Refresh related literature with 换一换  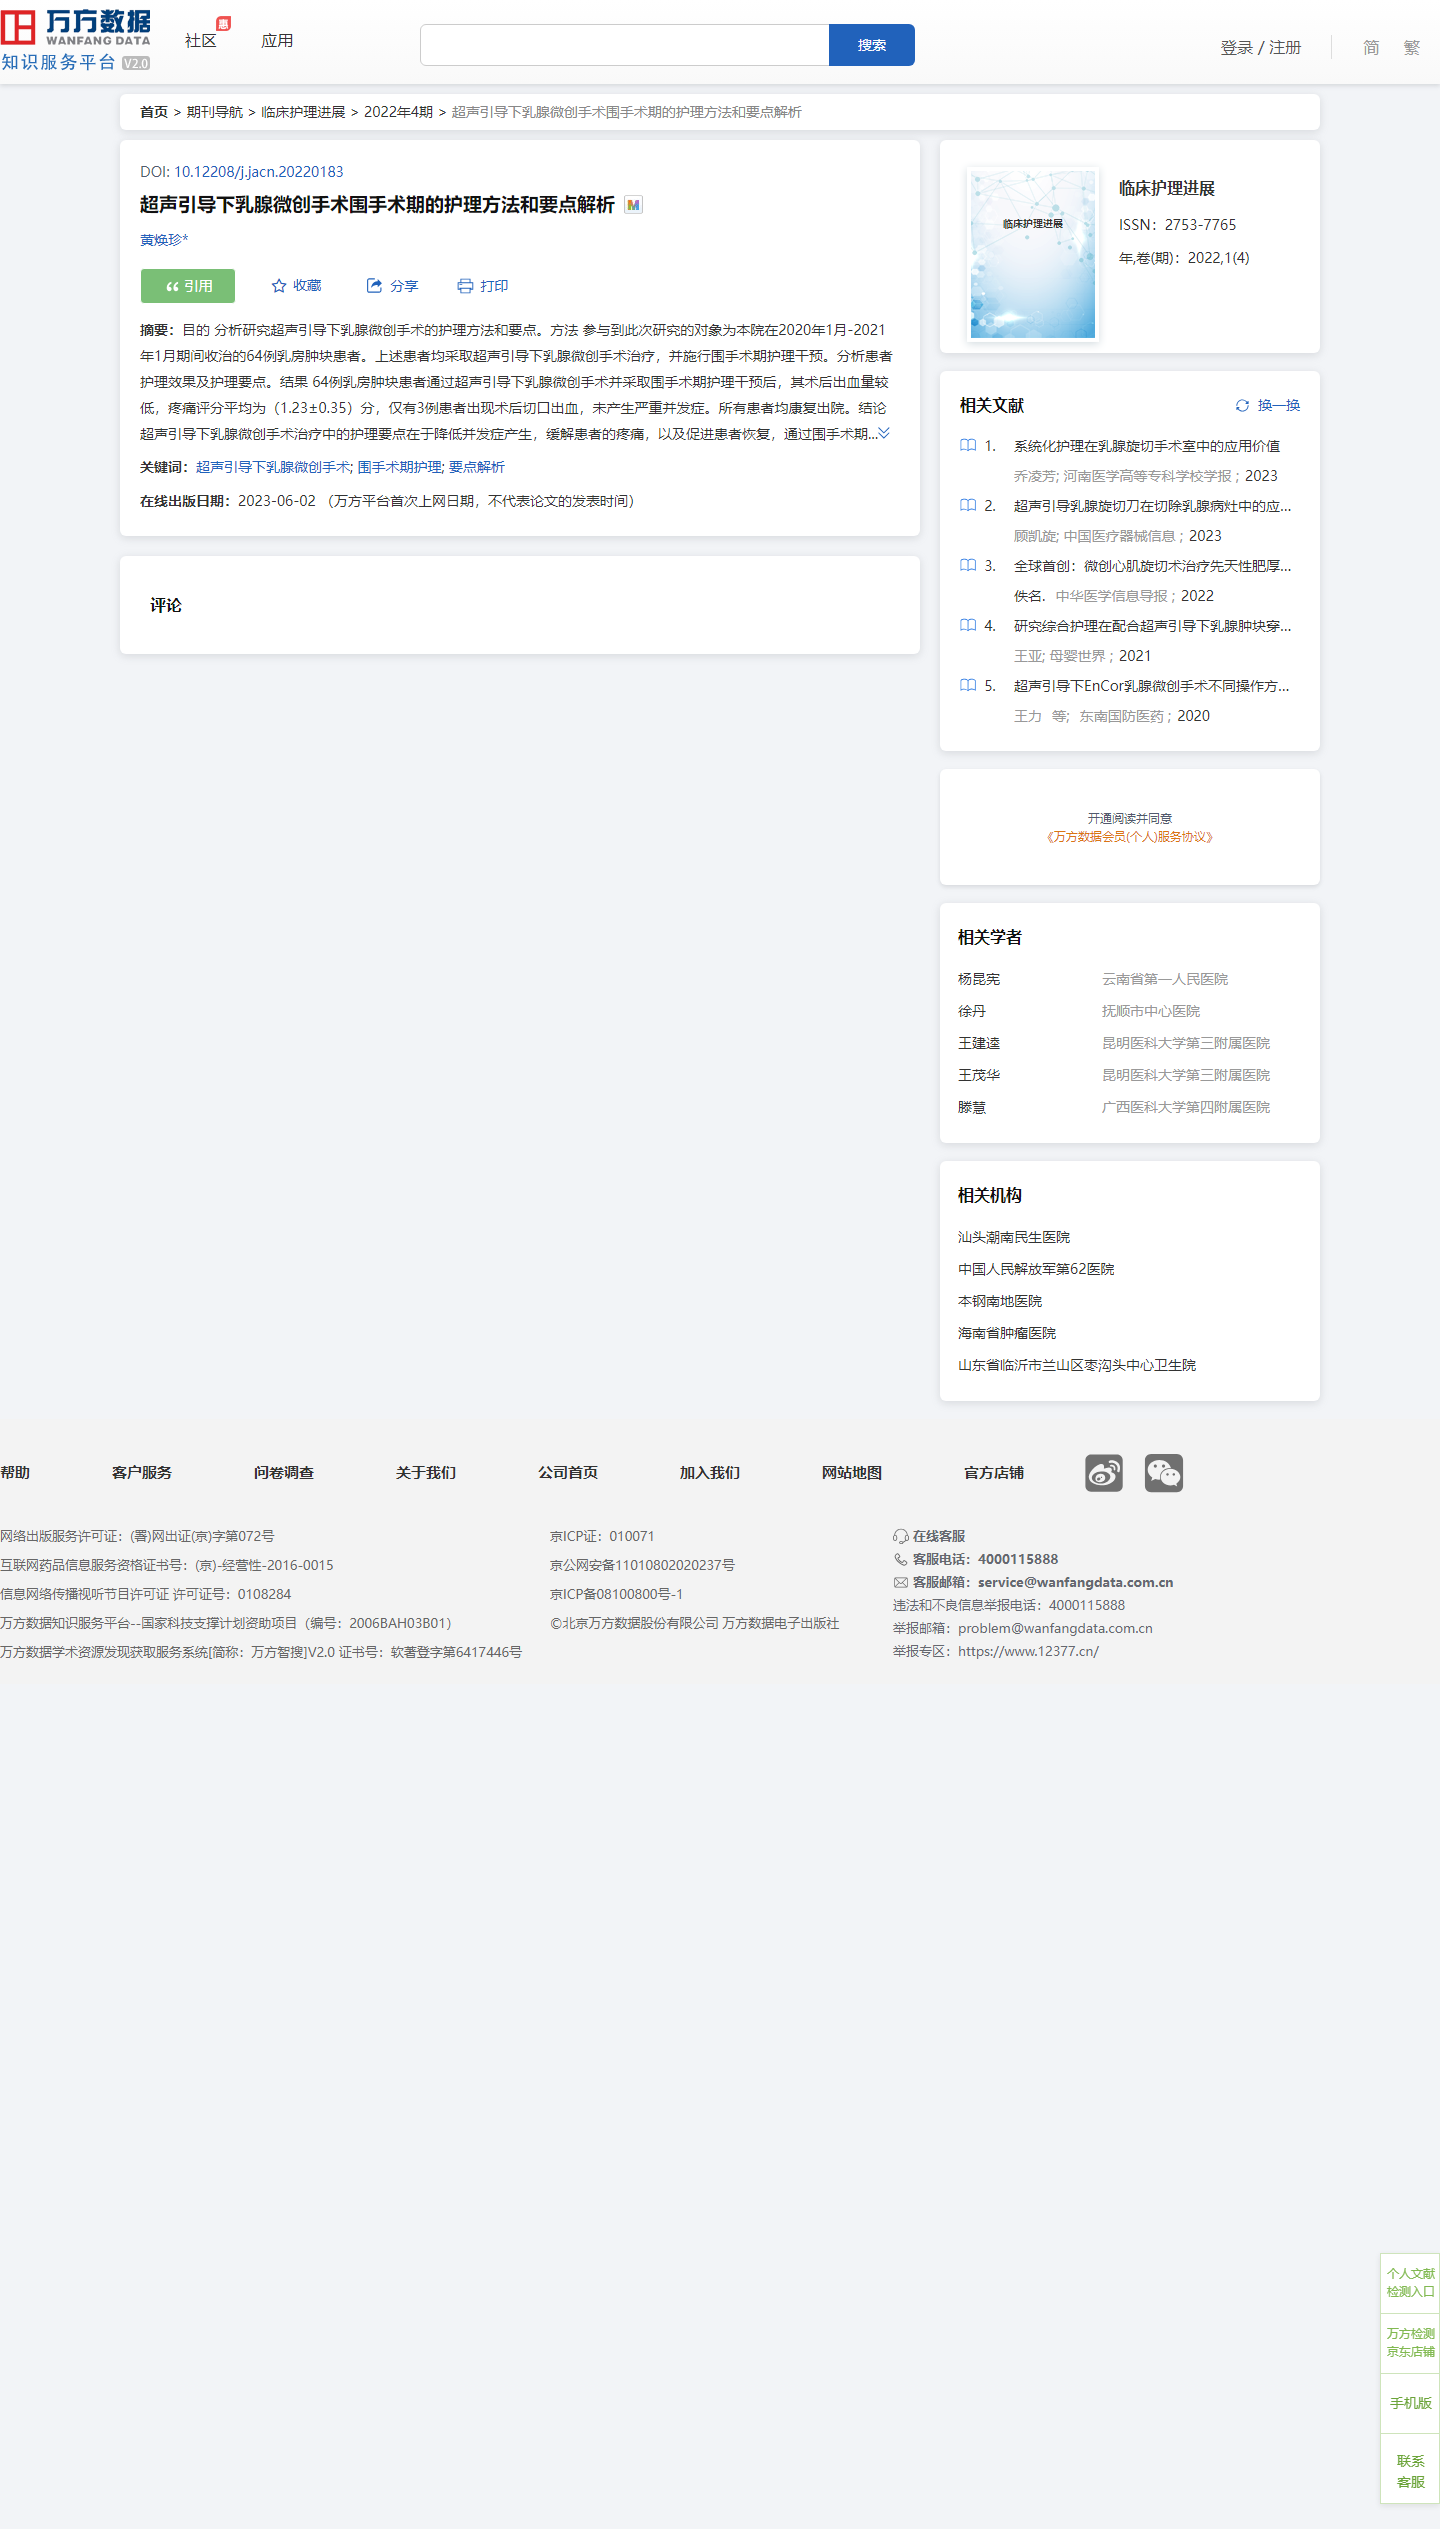tap(1268, 405)
